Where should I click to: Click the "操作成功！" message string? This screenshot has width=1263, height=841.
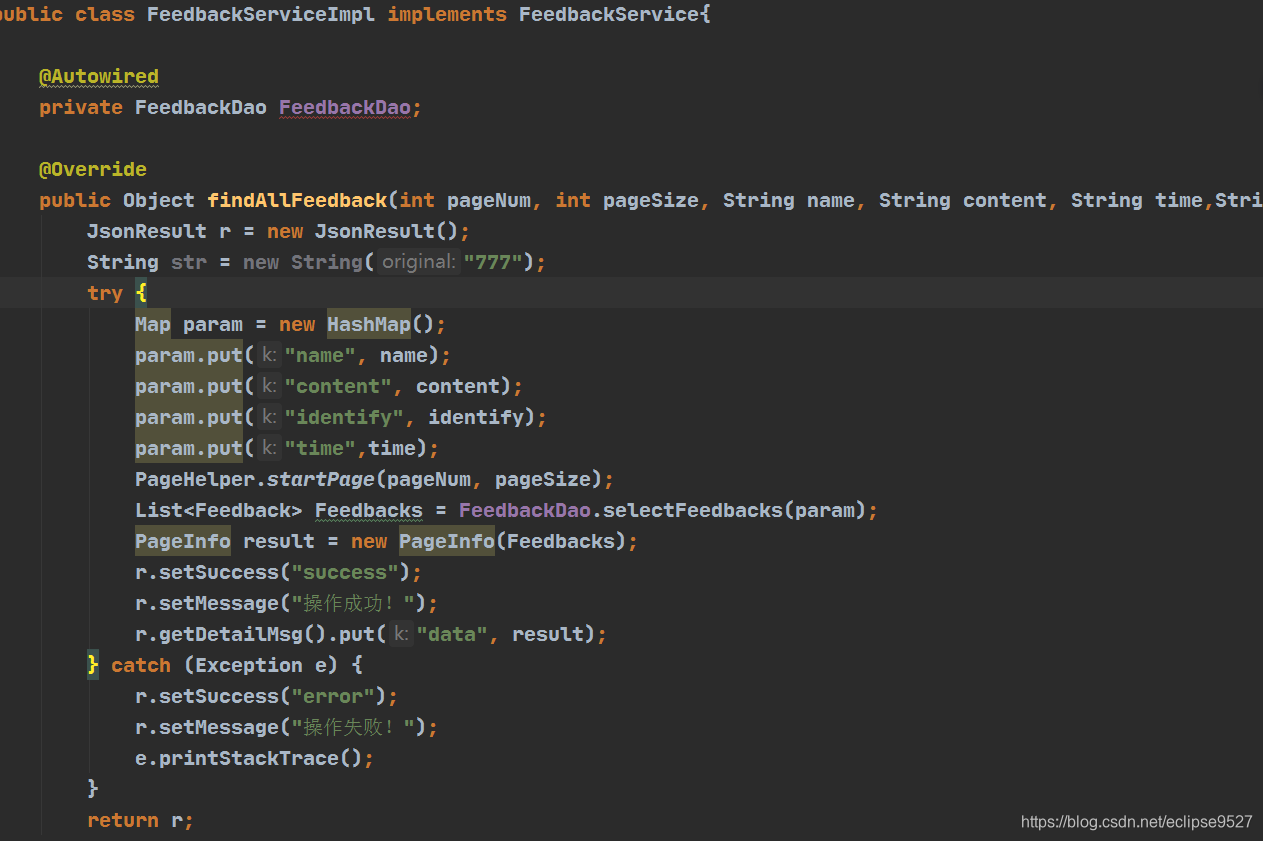[353, 603]
